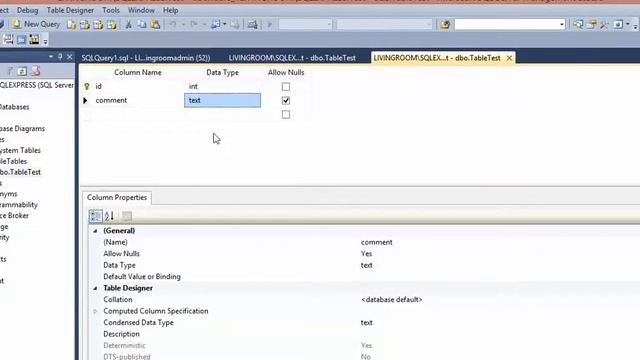Select the SQLEXPRESS server node in Object Explorer
Screen dimensions: 640x360
coord(37,85)
